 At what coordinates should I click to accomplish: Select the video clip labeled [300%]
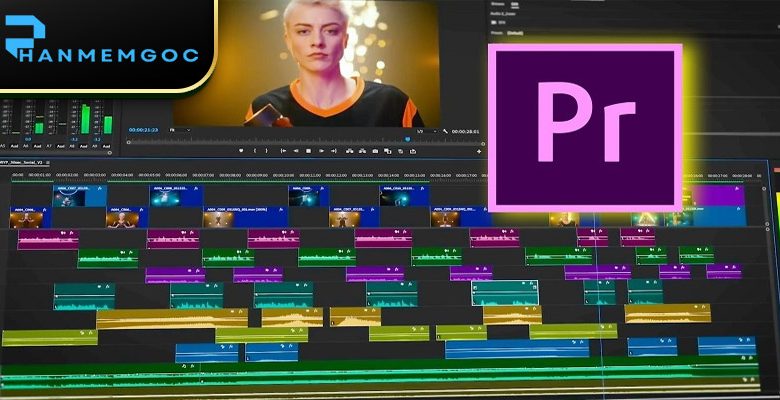245,217
